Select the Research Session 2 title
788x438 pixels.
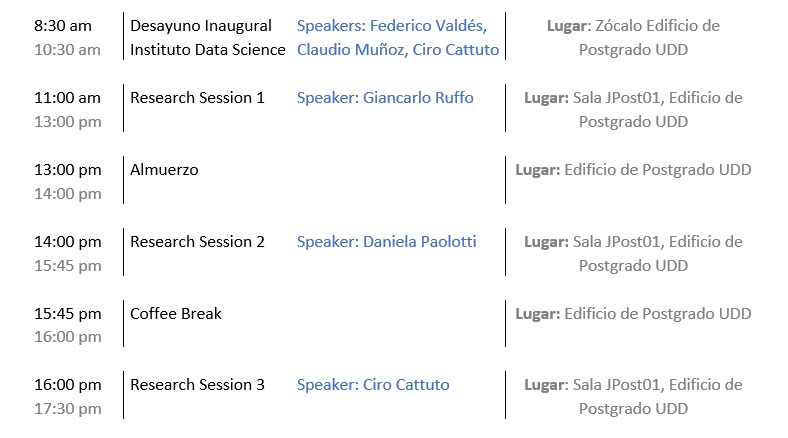point(197,242)
